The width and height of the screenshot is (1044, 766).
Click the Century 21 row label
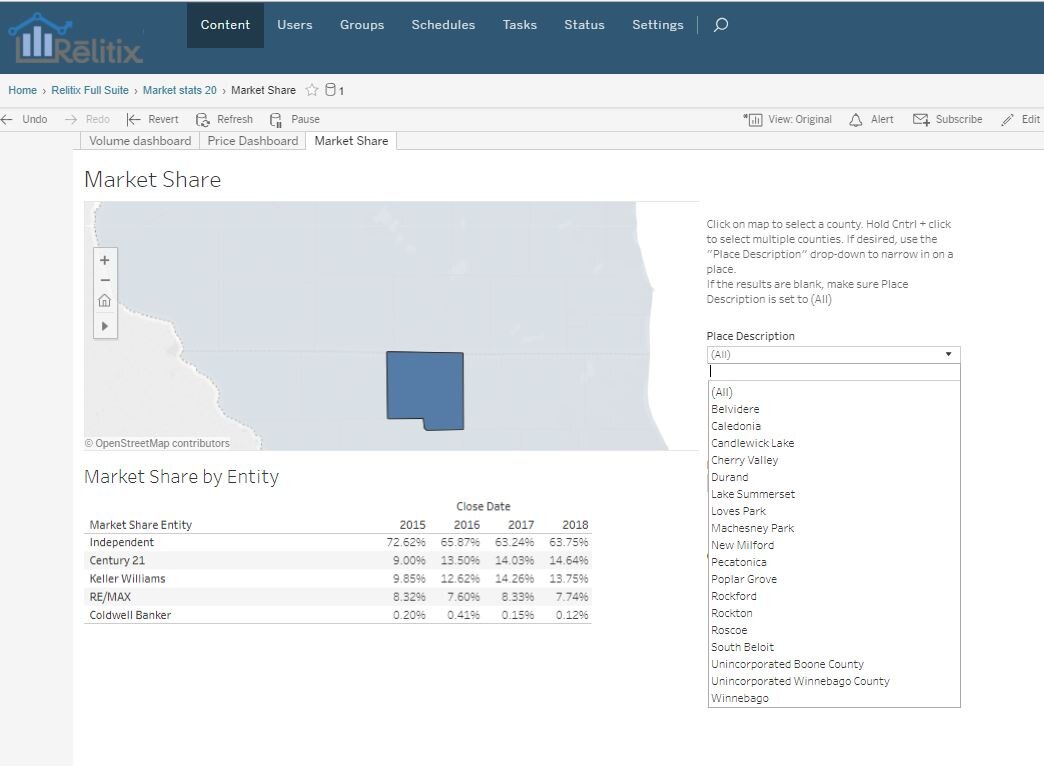117,560
